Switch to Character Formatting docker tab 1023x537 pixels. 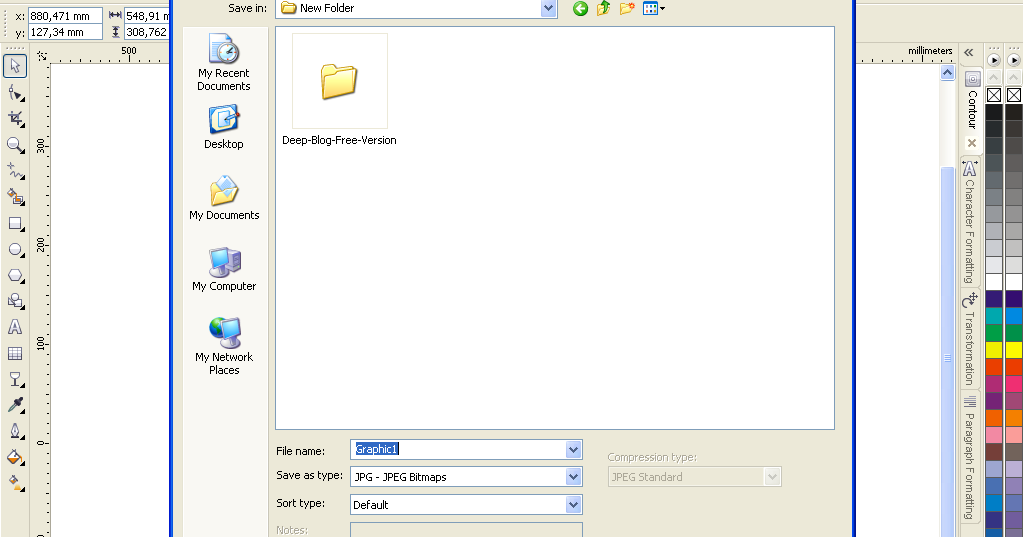[x=970, y=222]
